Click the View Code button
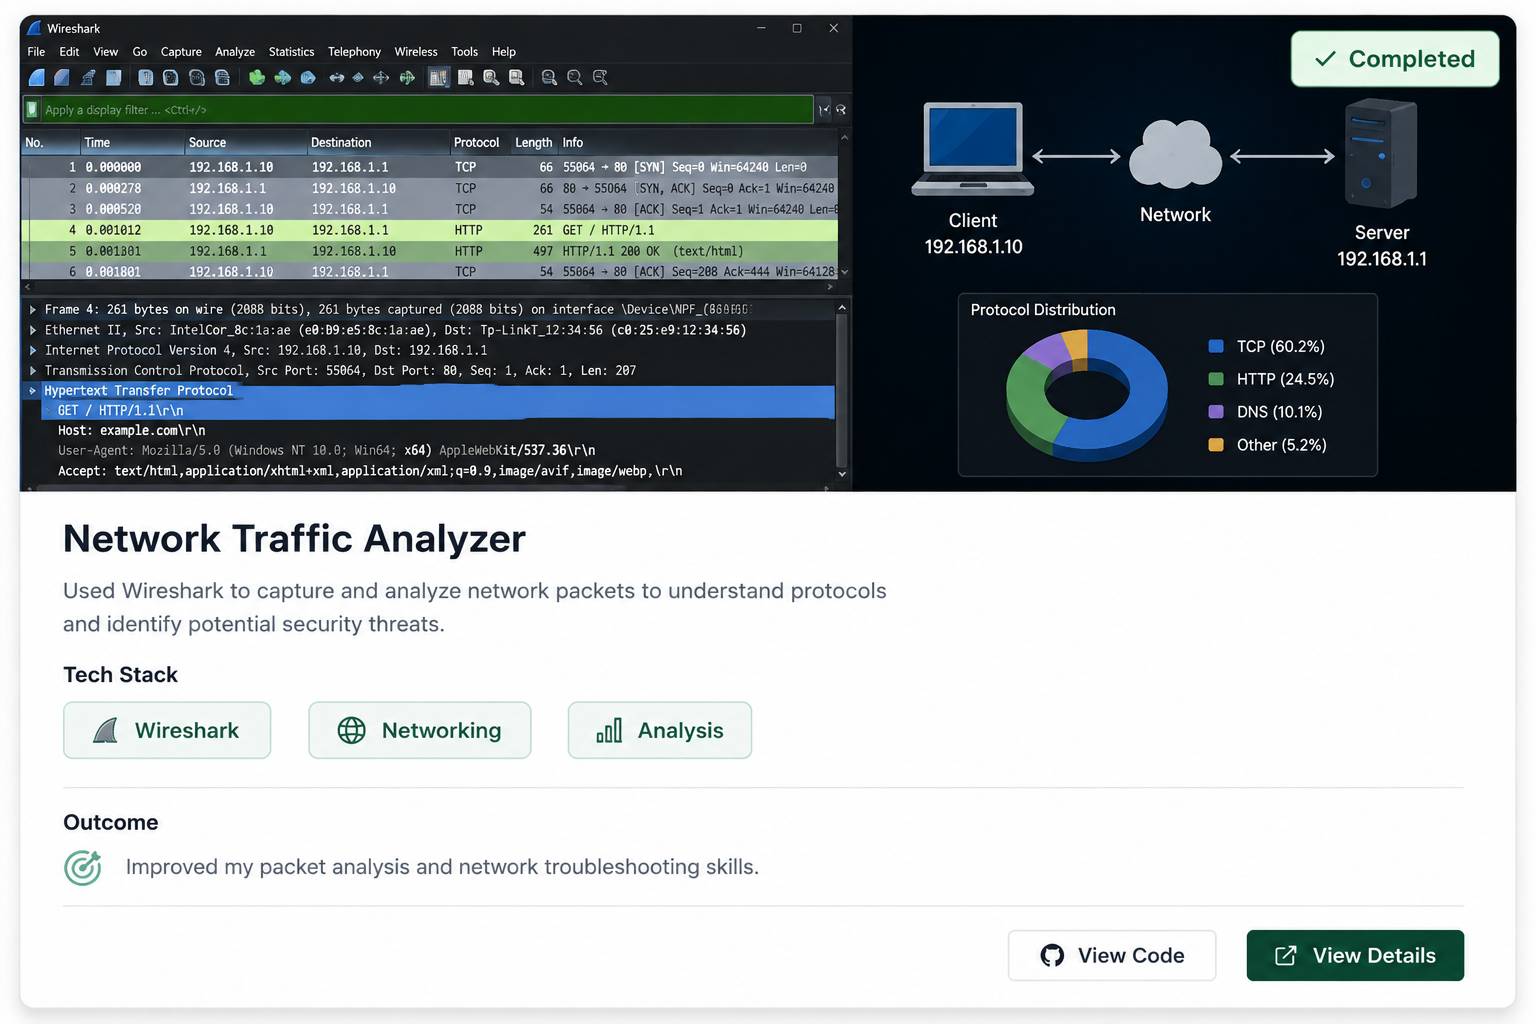1536x1024 pixels. tap(1112, 955)
